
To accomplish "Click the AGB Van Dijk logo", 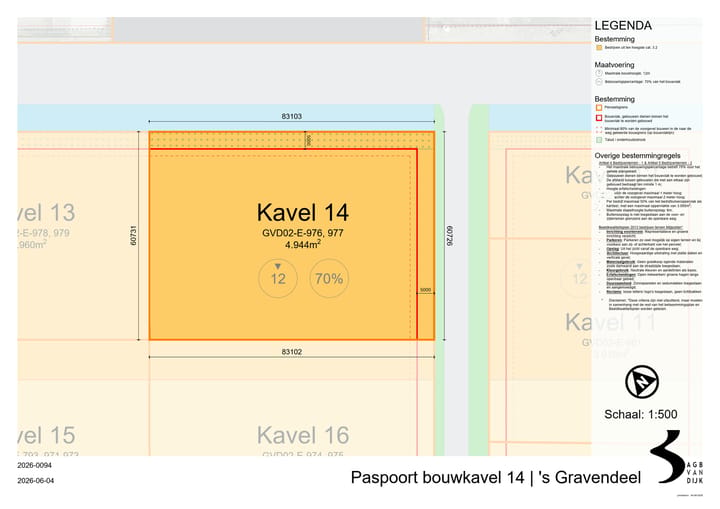I will (676, 457).
